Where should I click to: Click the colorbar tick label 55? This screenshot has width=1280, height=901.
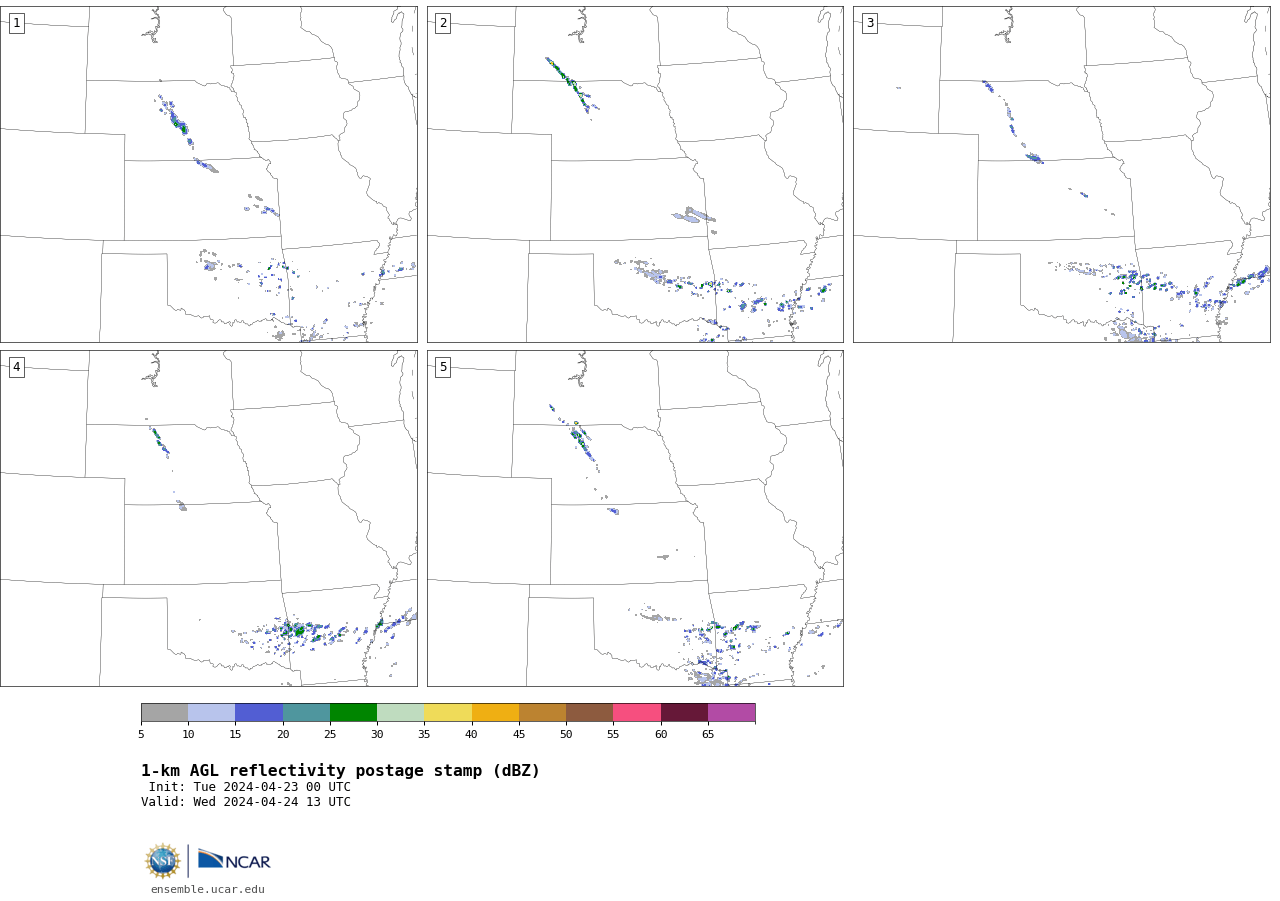click(613, 735)
